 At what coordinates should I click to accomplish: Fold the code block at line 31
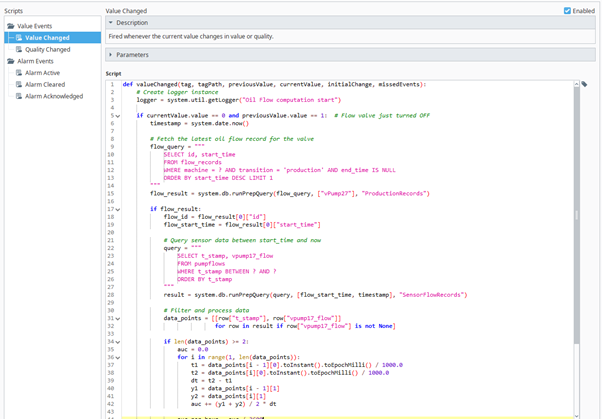coord(118,318)
